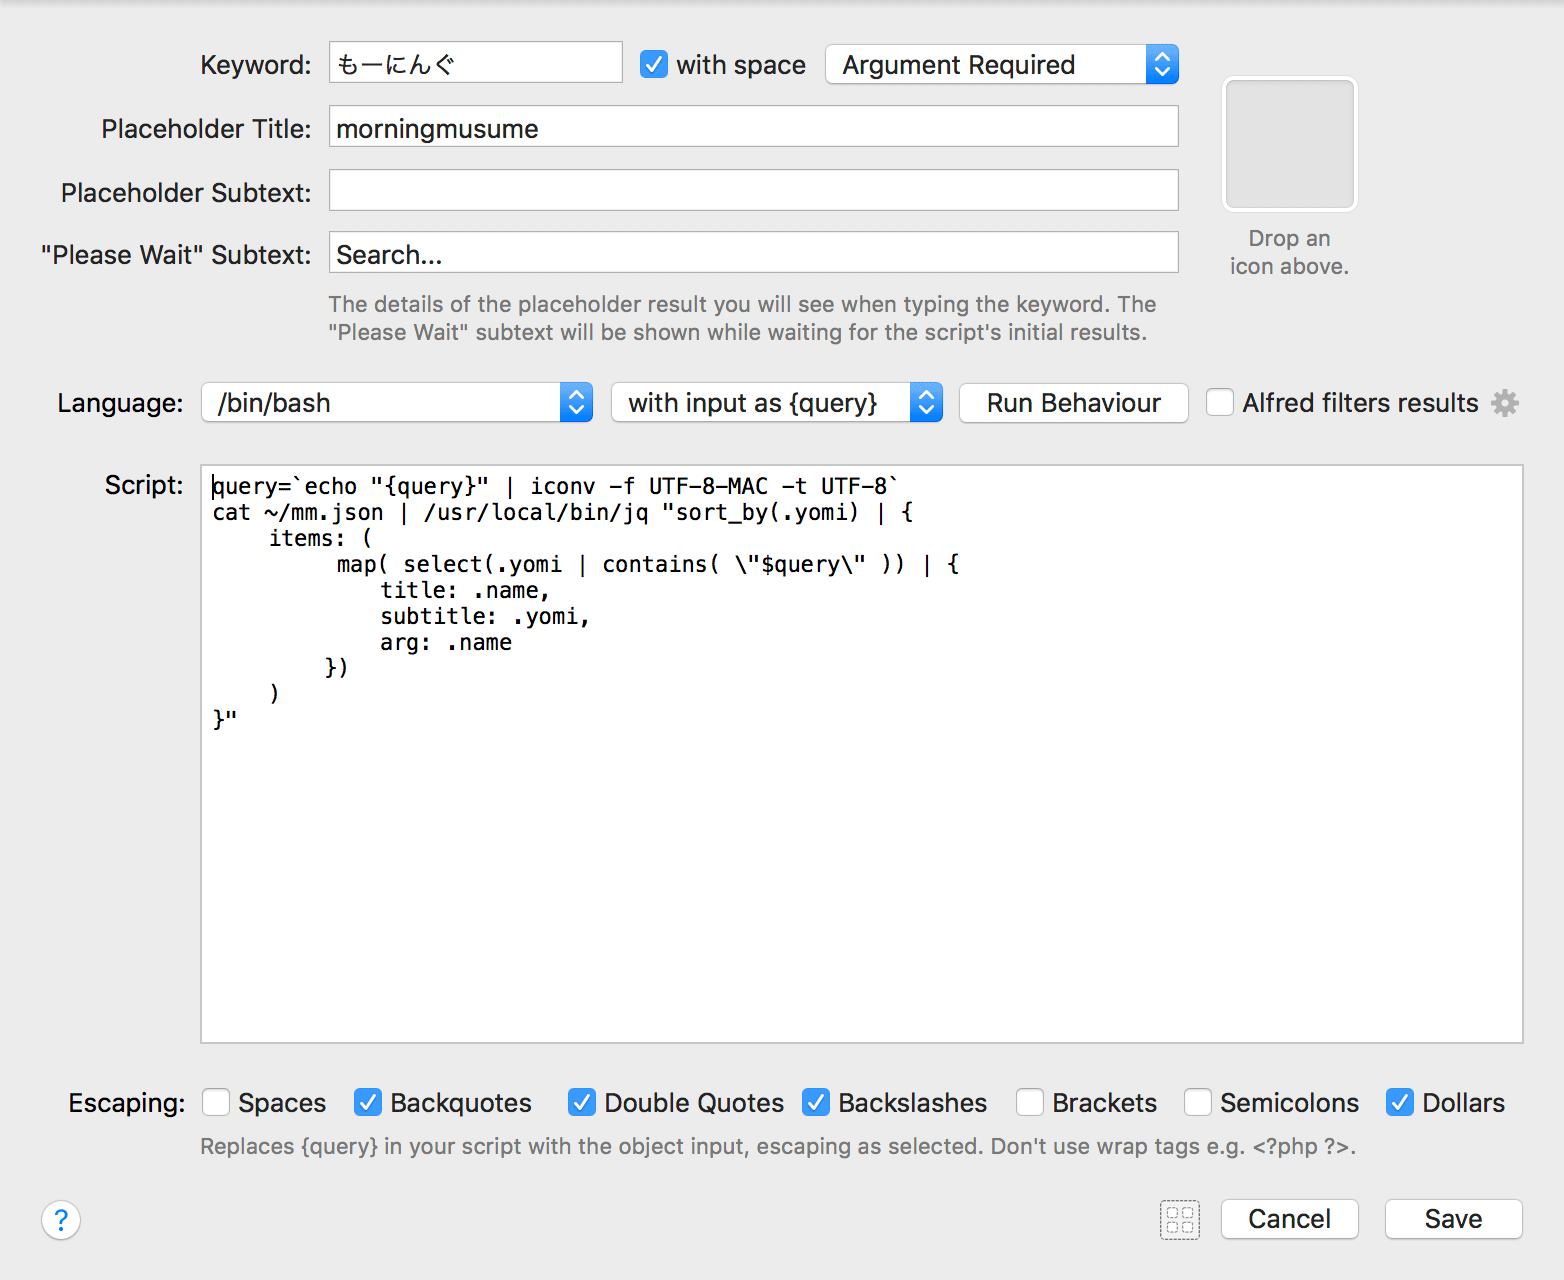This screenshot has width=1564, height=1280.
Task: Expand the /bin/bash language dropdown
Action: (x=397, y=403)
